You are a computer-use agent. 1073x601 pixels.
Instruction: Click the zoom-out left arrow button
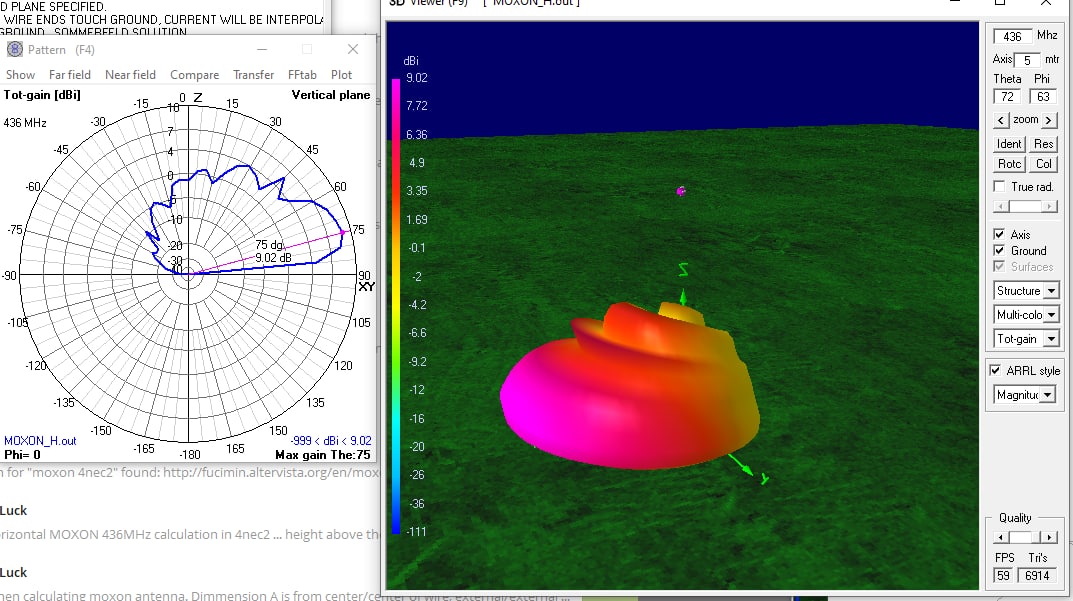click(x=1001, y=120)
